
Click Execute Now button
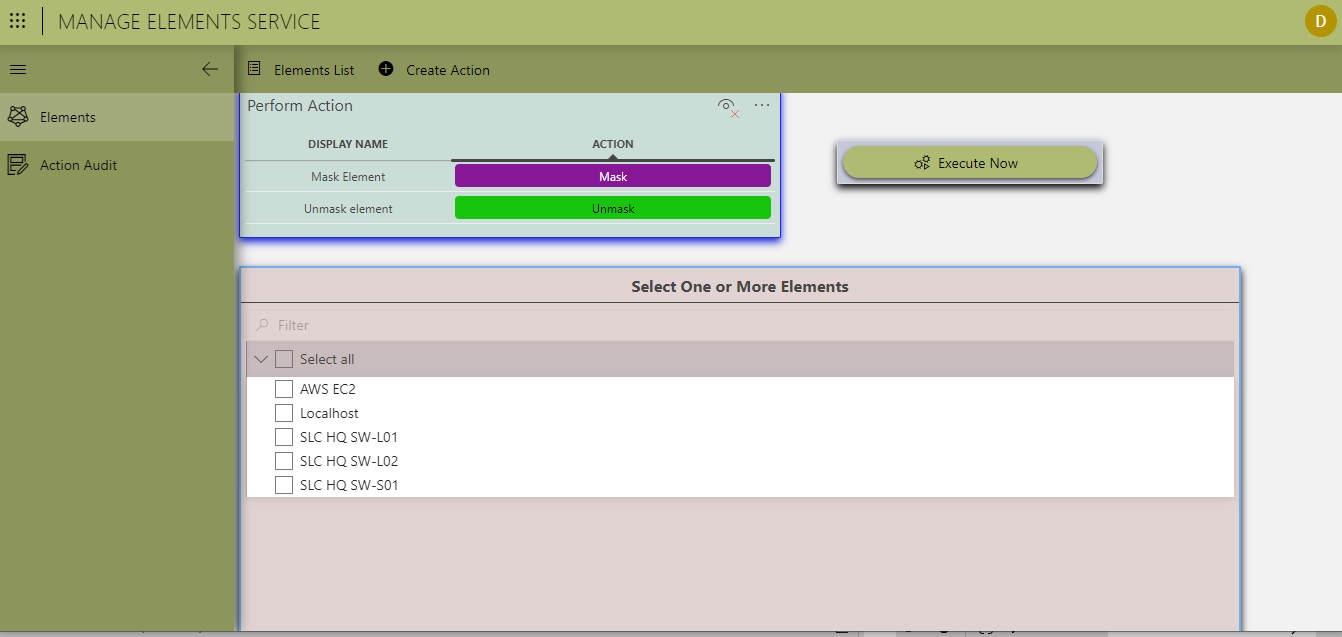coord(970,163)
